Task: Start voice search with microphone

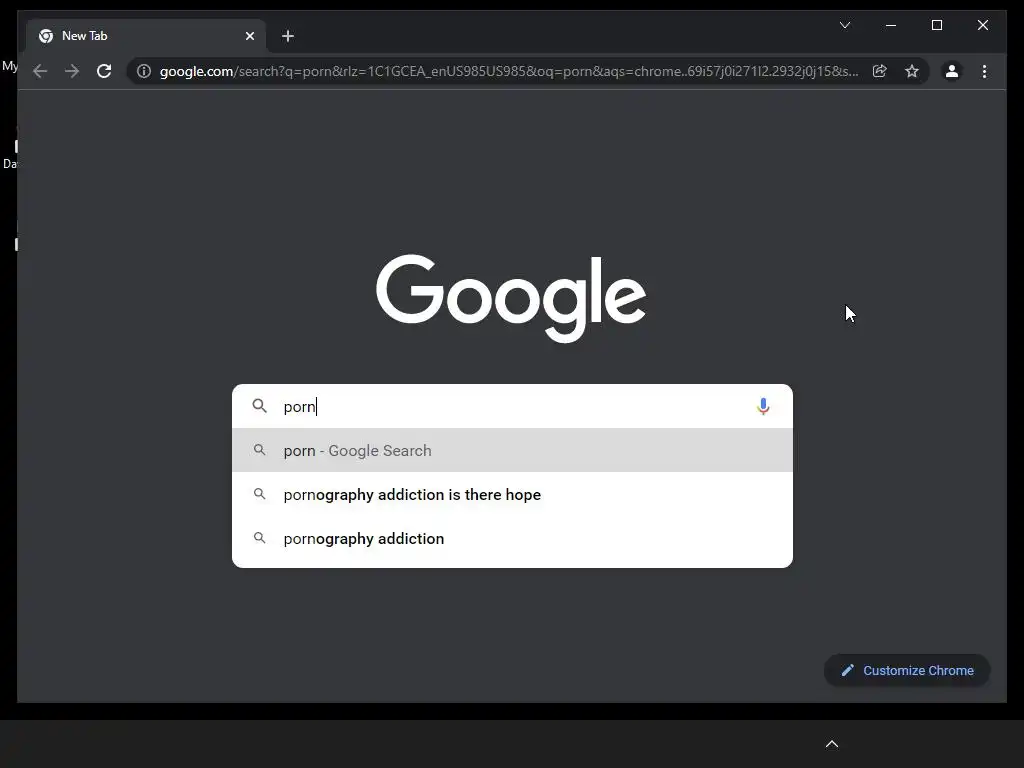Action: click(763, 406)
